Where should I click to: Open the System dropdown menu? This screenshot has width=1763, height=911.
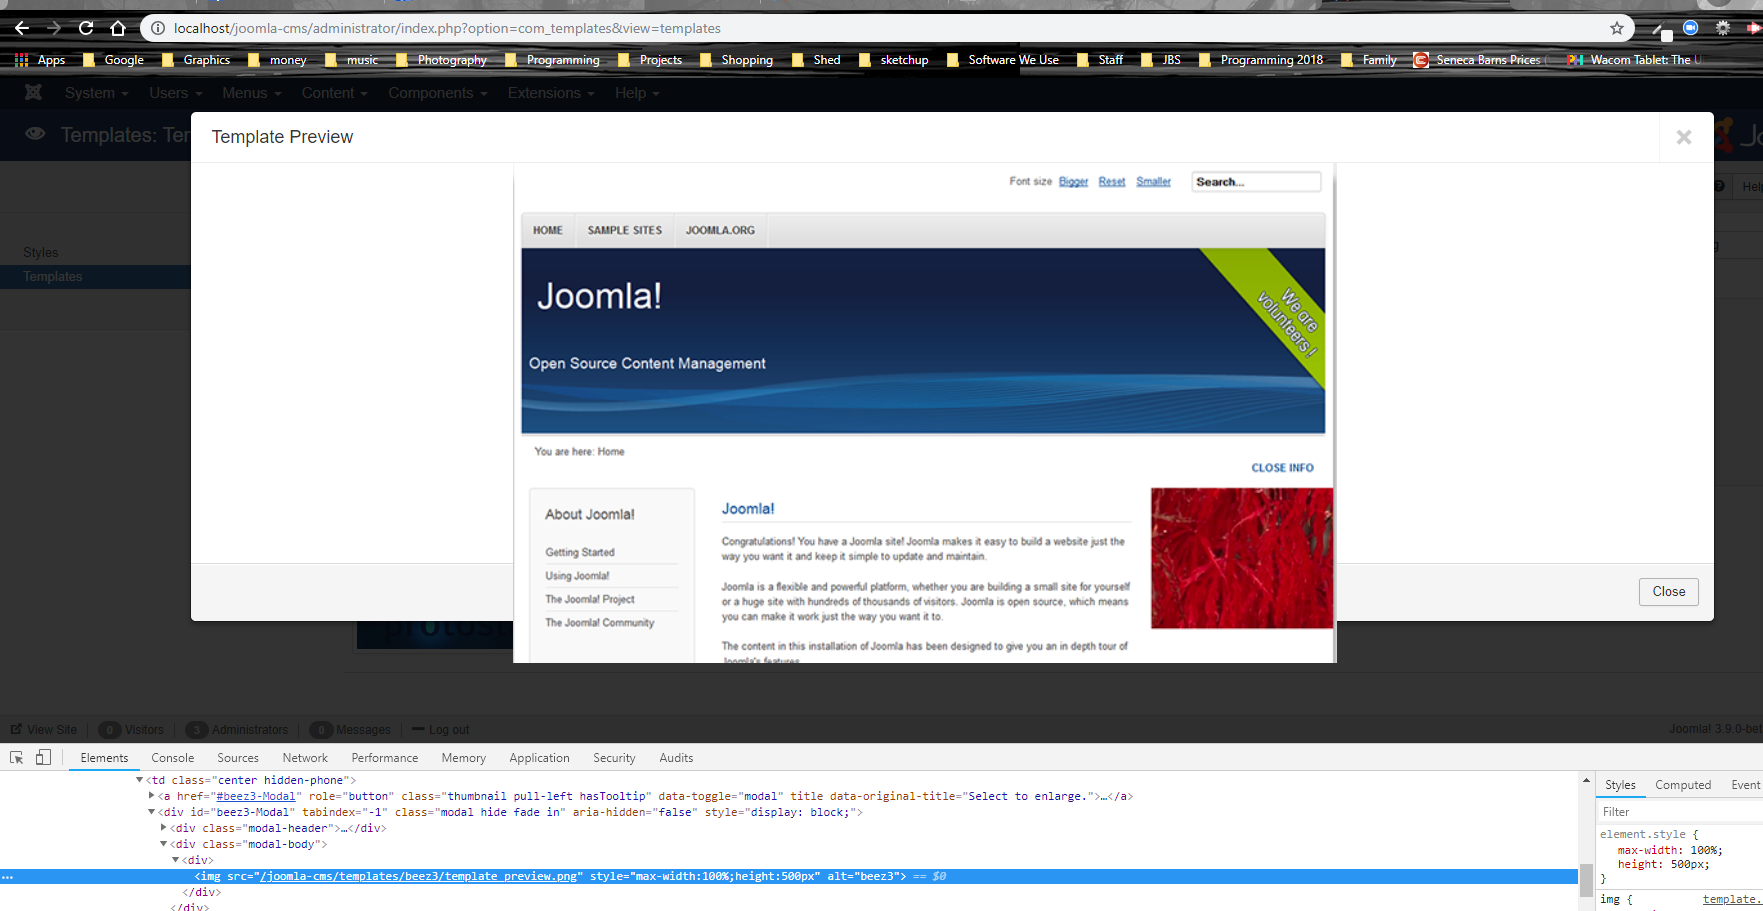pyautogui.click(x=97, y=93)
